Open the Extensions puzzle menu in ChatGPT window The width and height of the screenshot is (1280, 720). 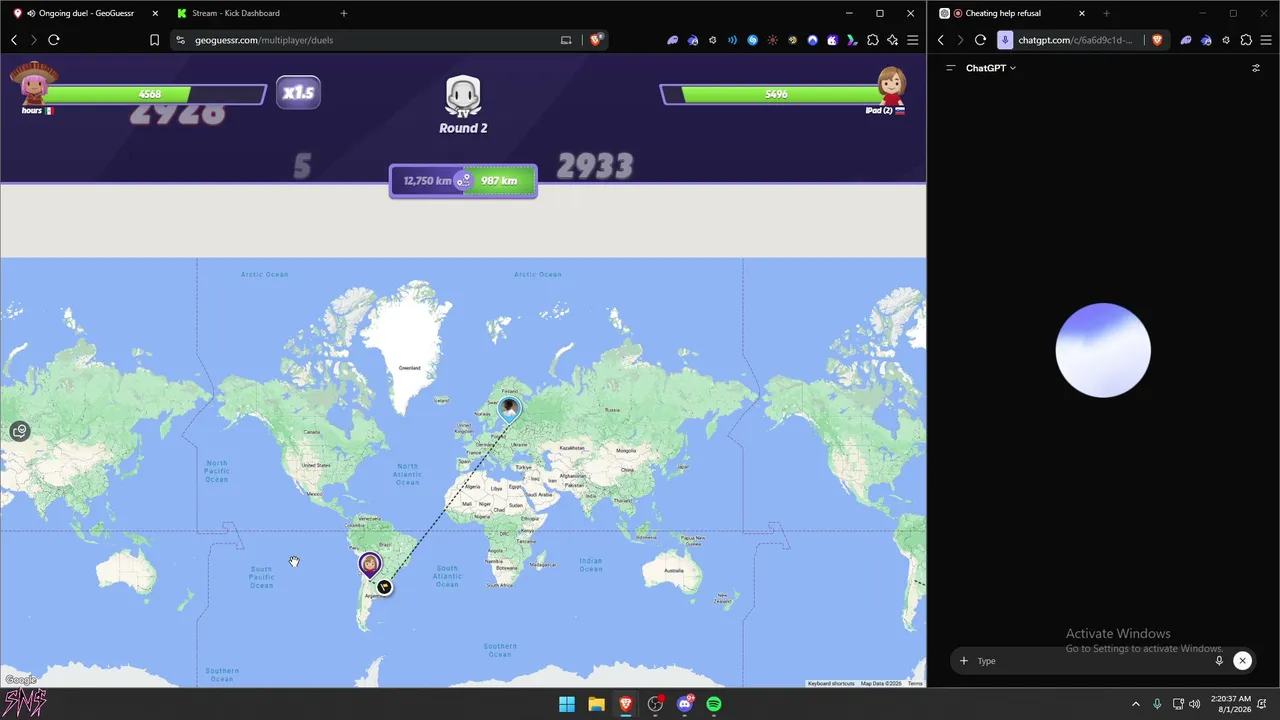(1246, 40)
